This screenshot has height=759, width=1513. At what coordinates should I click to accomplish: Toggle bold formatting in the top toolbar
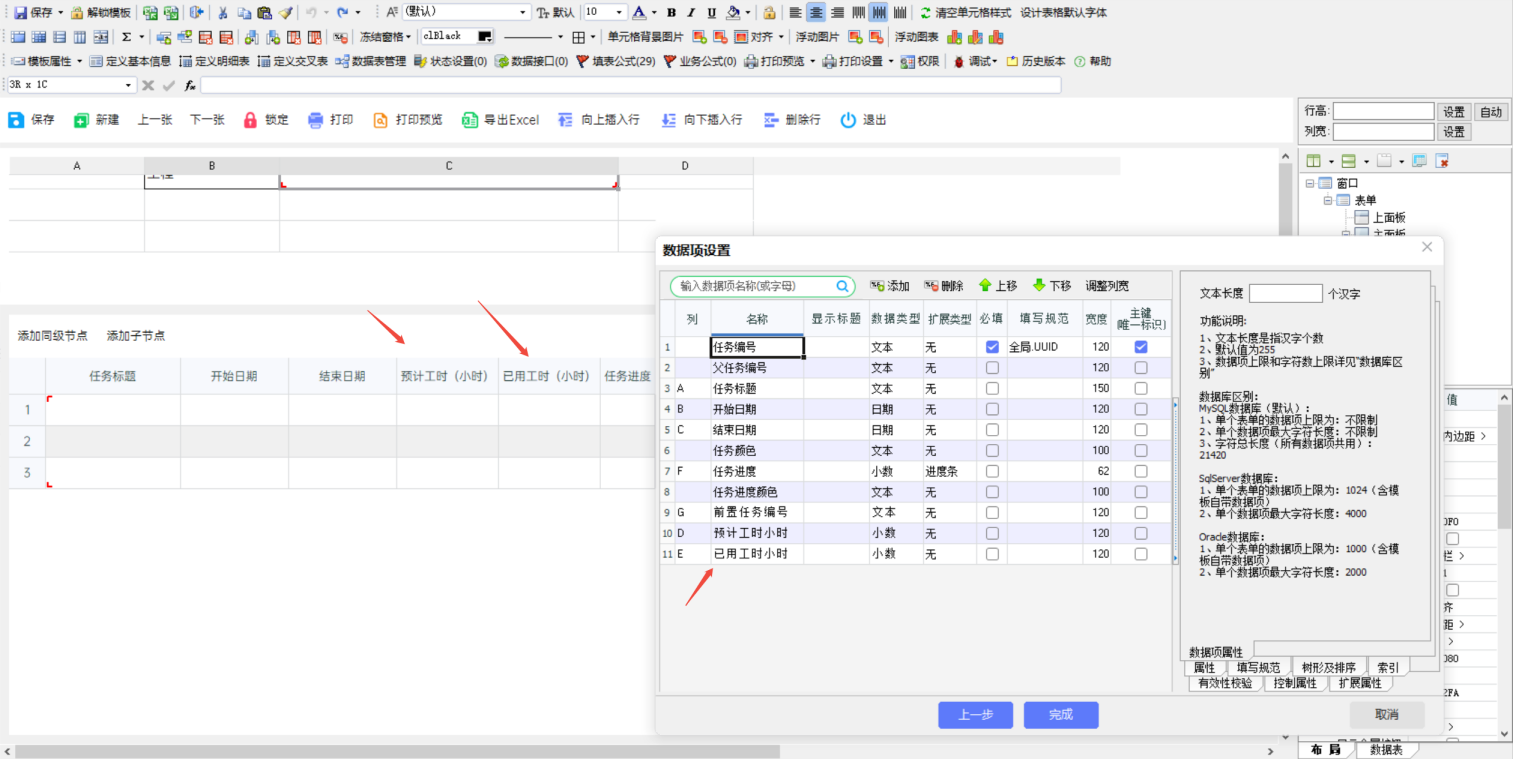point(671,13)
